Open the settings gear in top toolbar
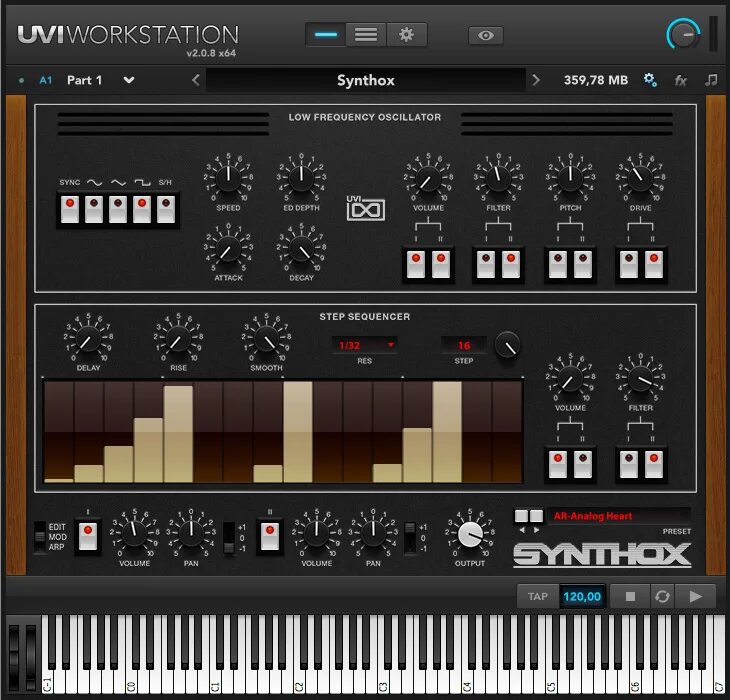The height and width of the screenshot is (700, 730). [x=406, y=35]
